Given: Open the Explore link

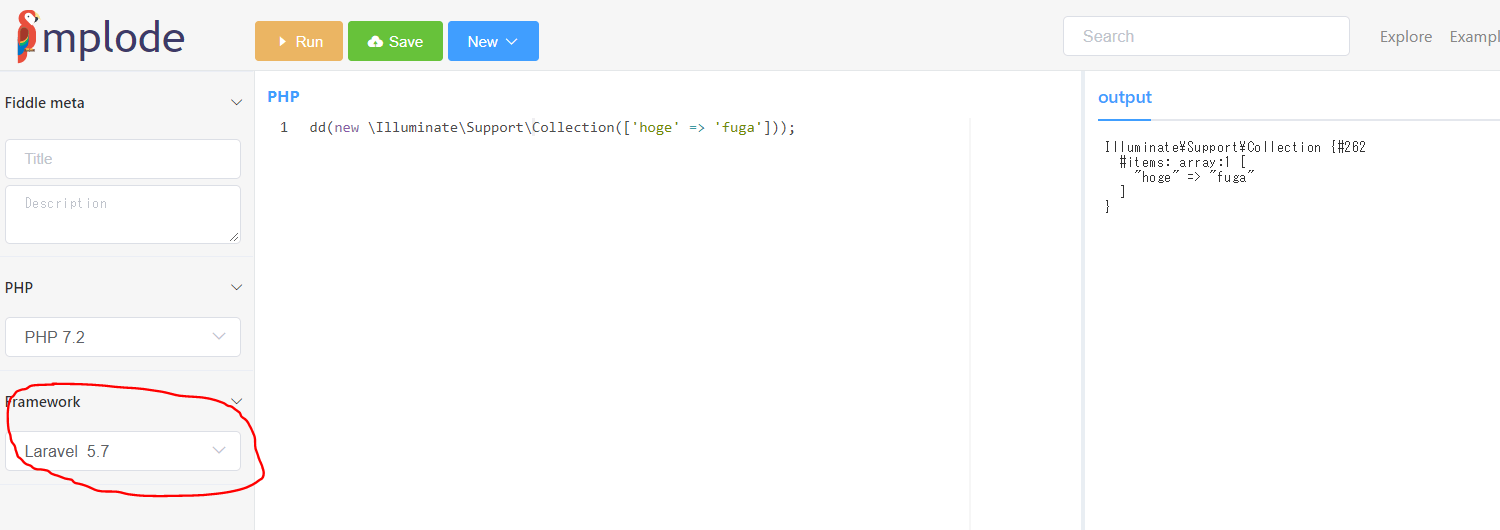Looking at the screenshot, I should (x=1406, y=36).
